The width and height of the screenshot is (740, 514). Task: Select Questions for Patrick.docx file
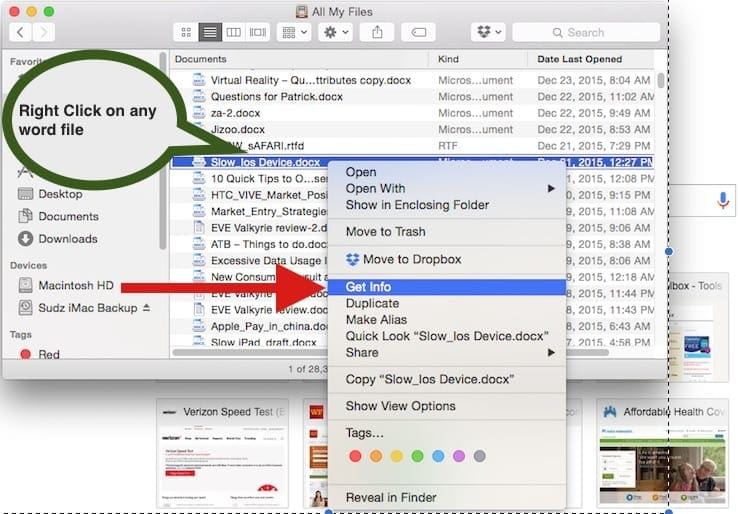[x=277, y=97]
